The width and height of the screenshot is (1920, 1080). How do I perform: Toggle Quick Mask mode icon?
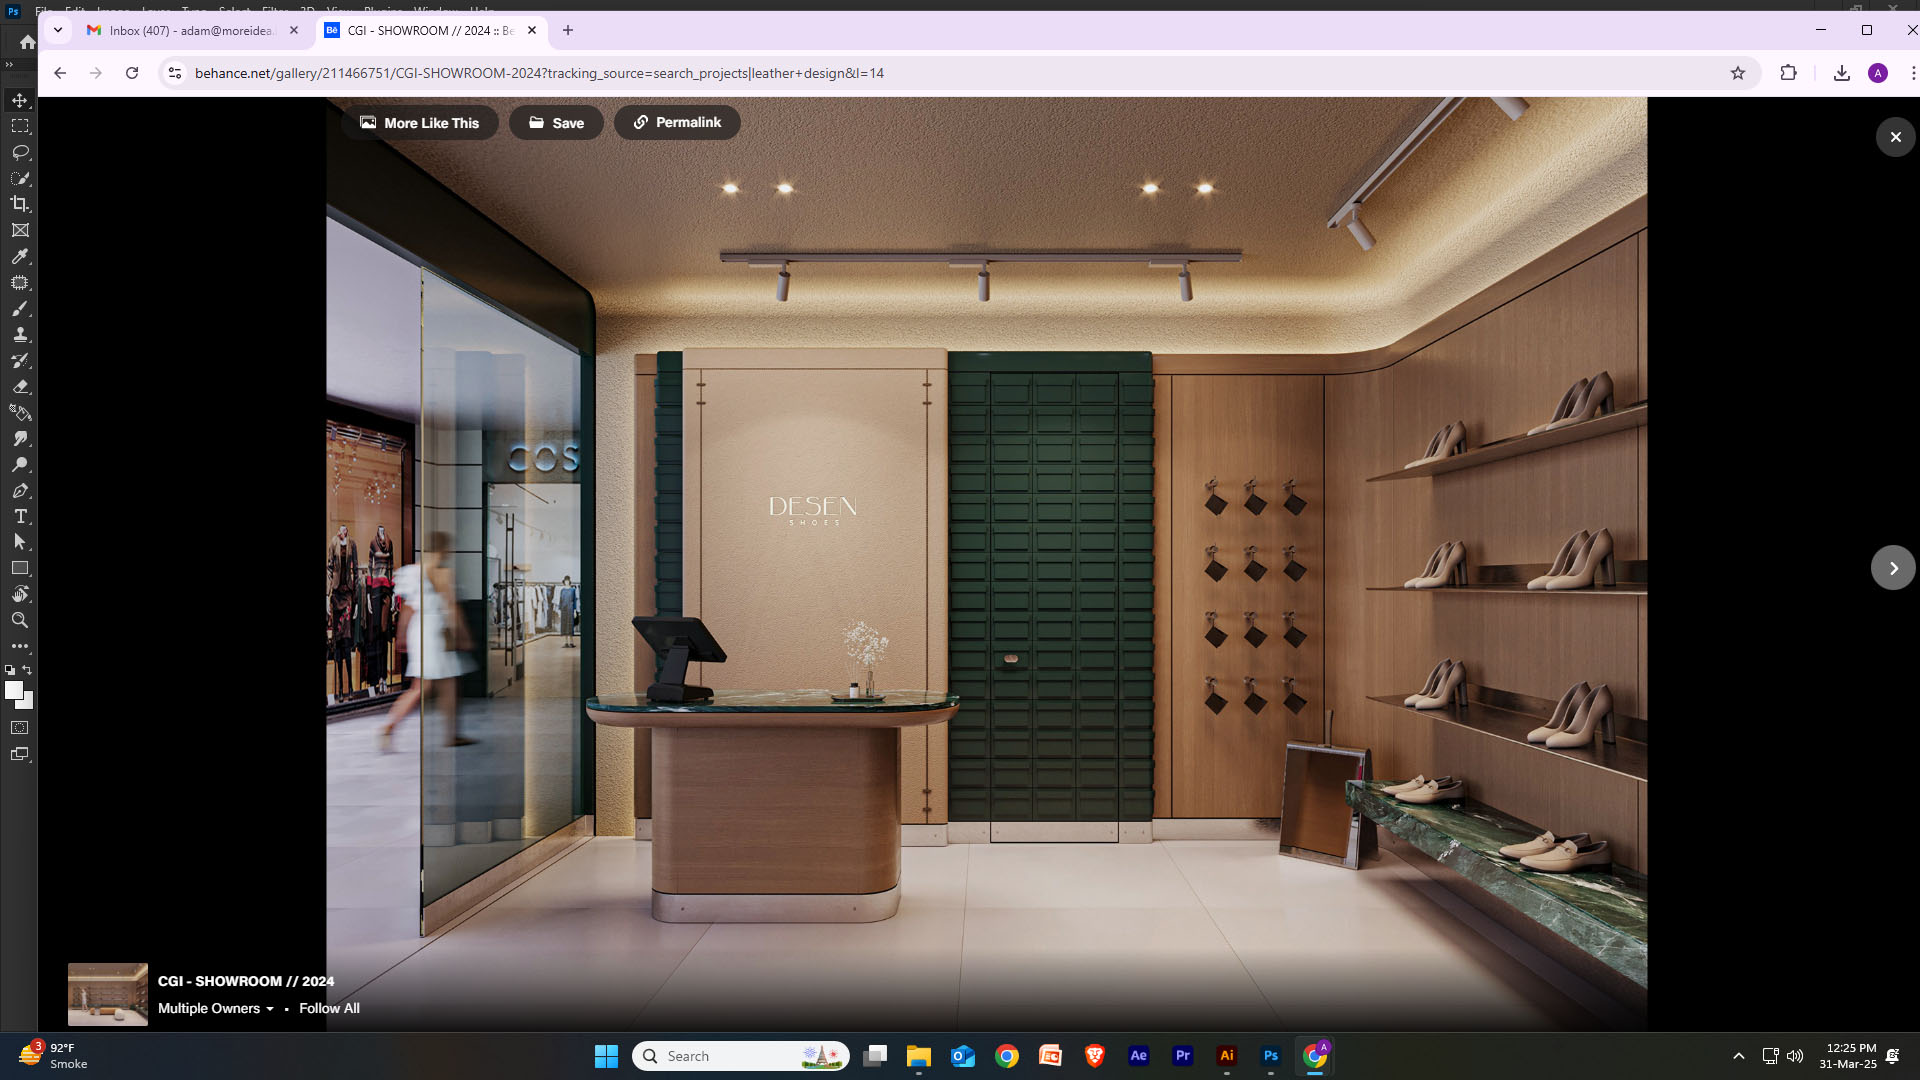tap(20, 728)
